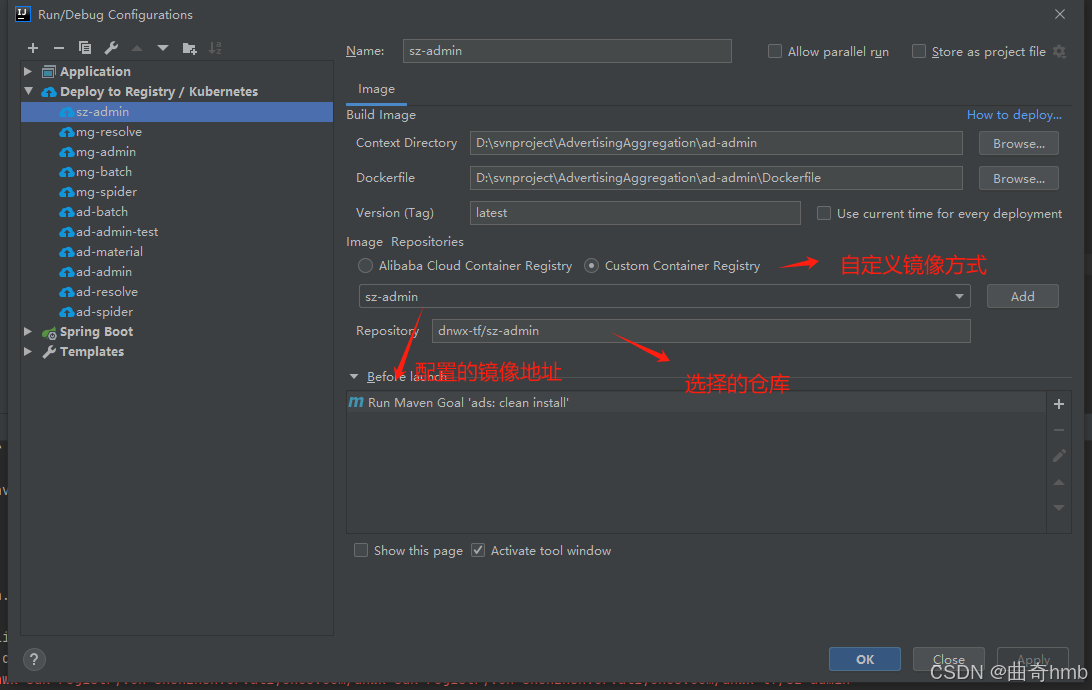
Task: Collapse Deploy to Registry / Kubernetes node
Action: [28, 91]
